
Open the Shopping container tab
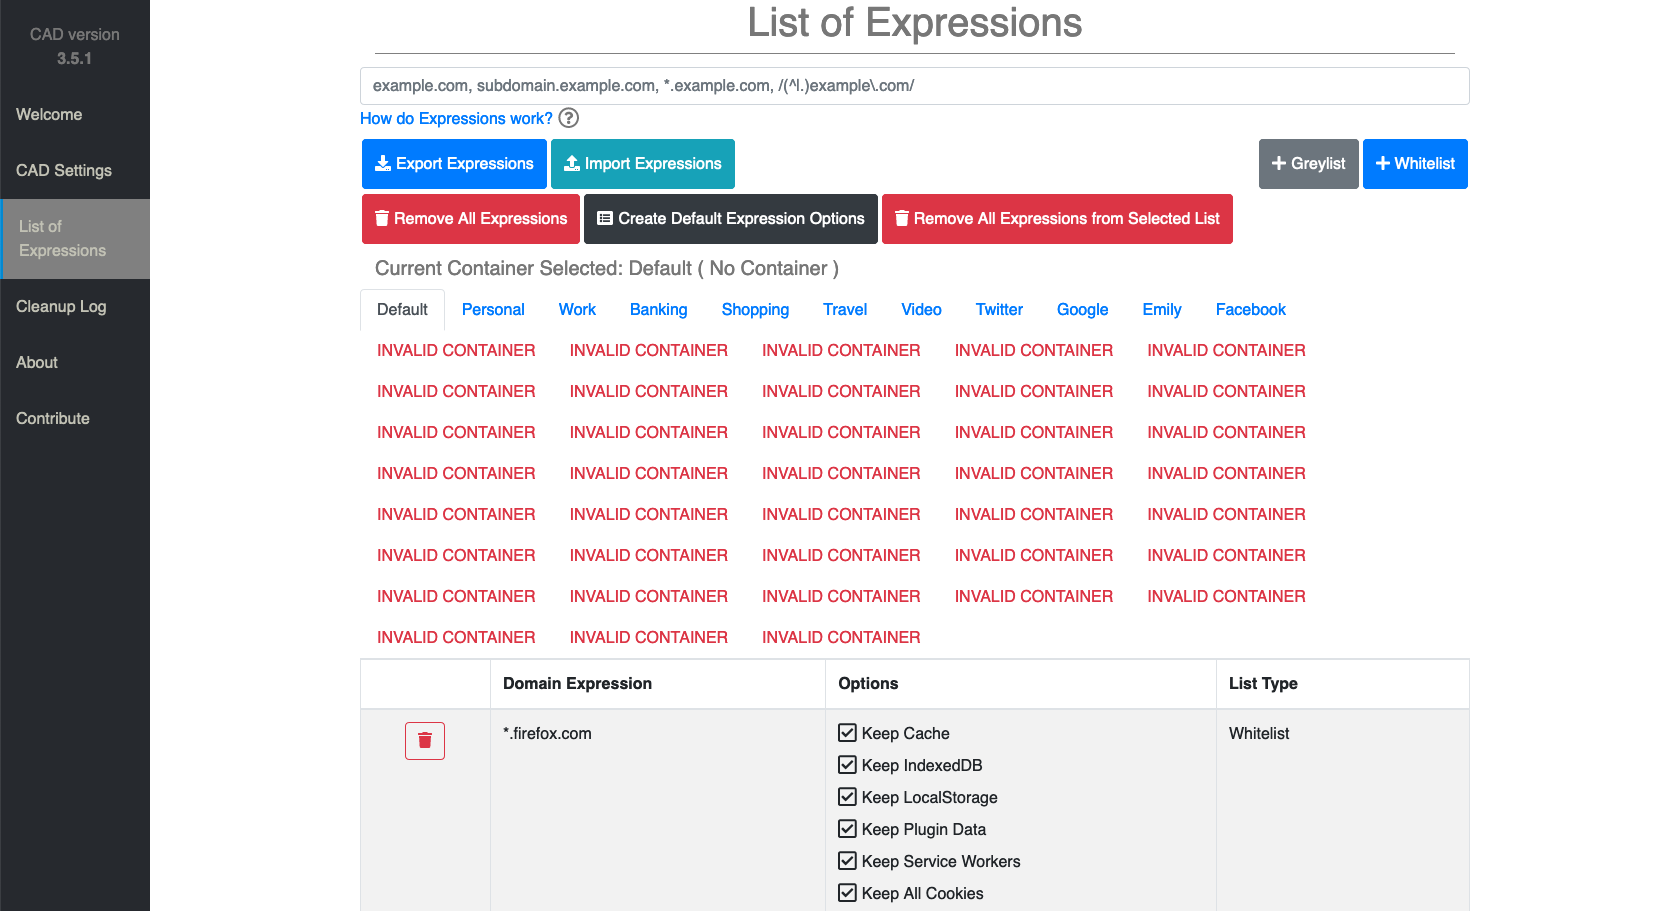coord(755,310)
